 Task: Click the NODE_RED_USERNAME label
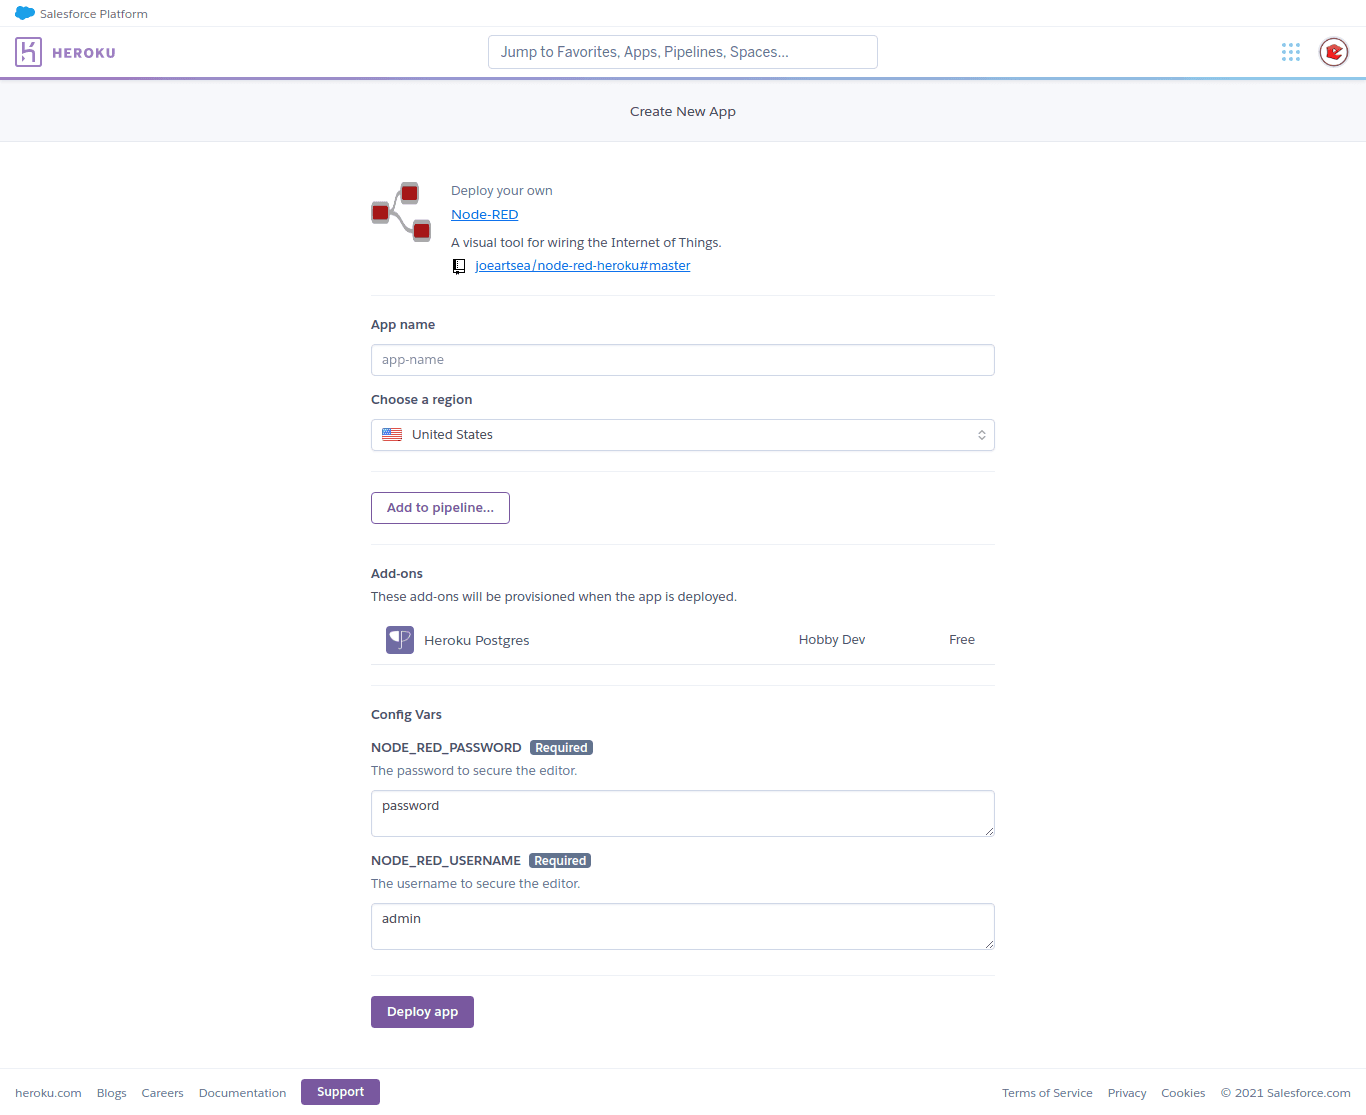coord(446,861)
